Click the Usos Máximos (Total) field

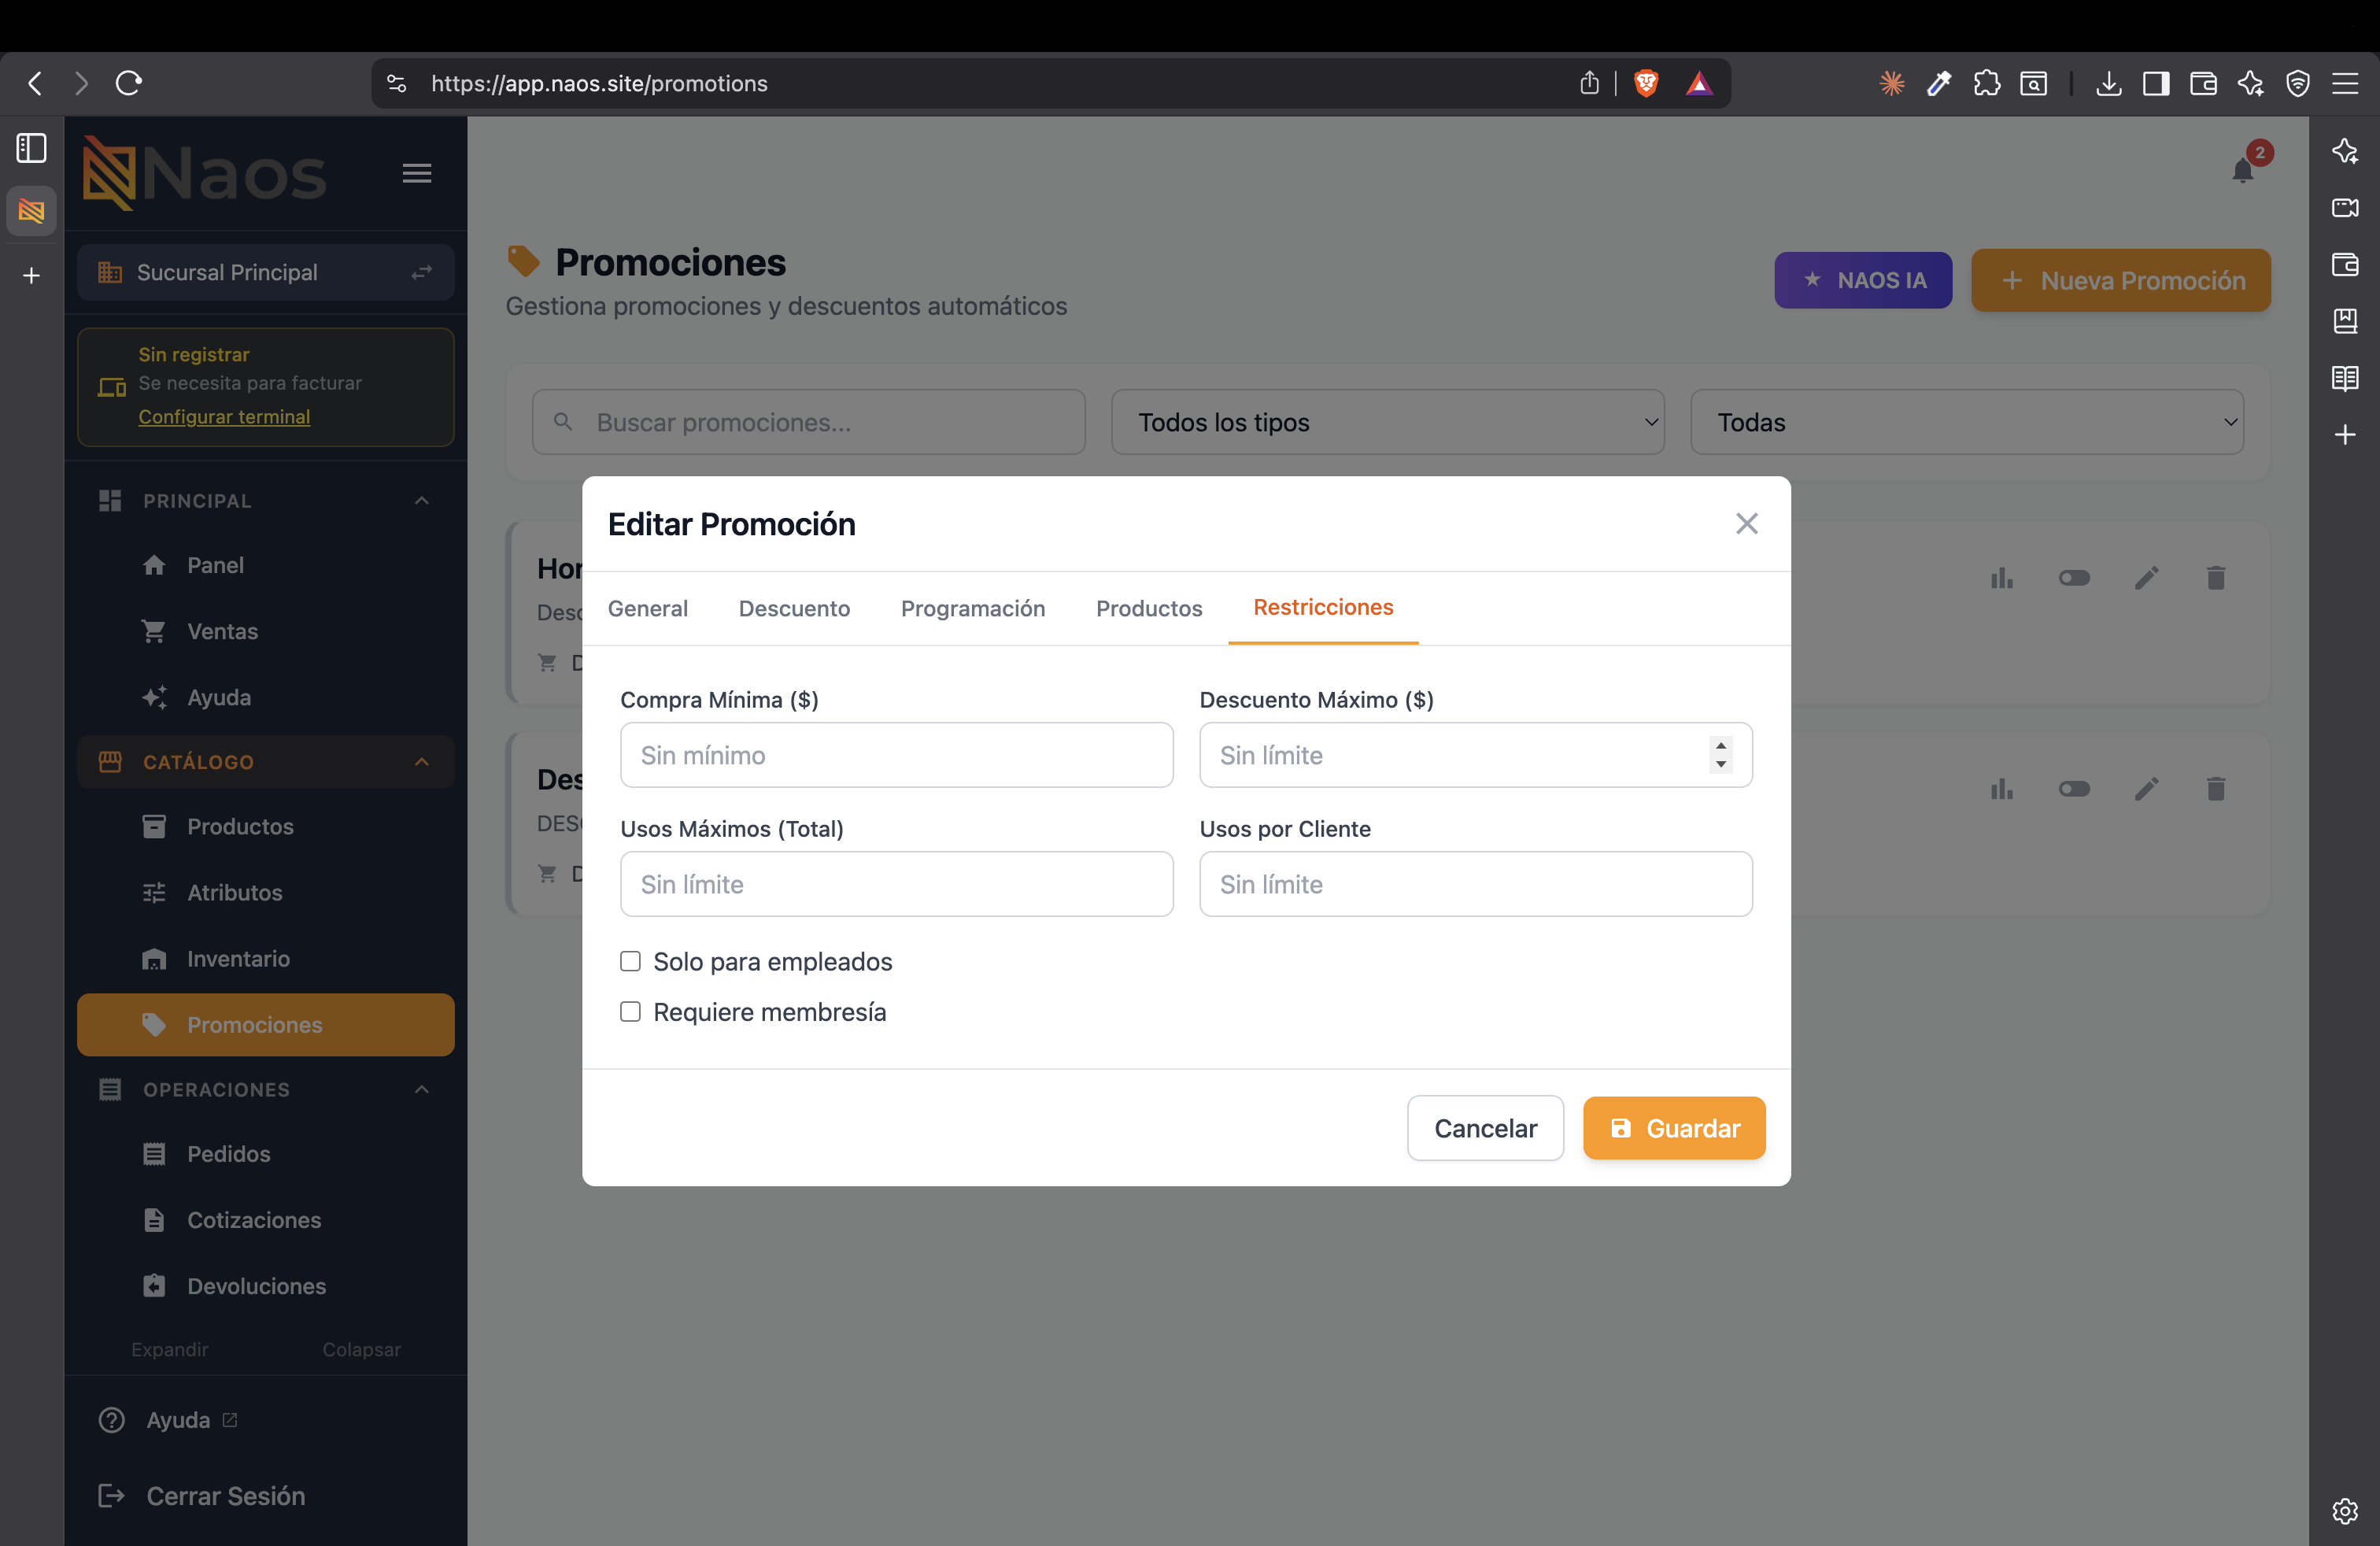coord(896,884)
